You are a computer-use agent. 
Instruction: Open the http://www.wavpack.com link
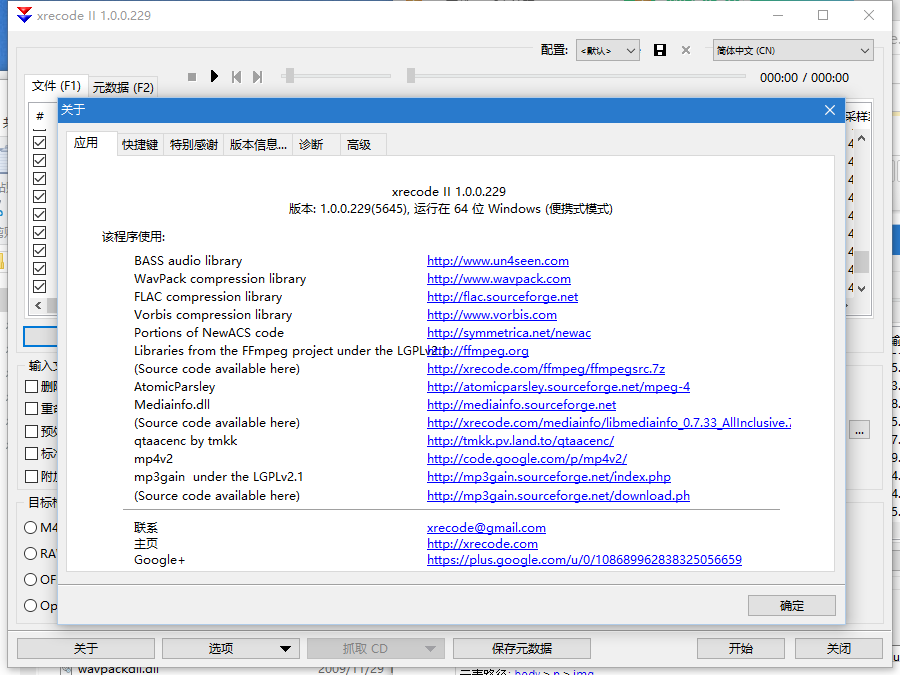(x=498, y=279)
